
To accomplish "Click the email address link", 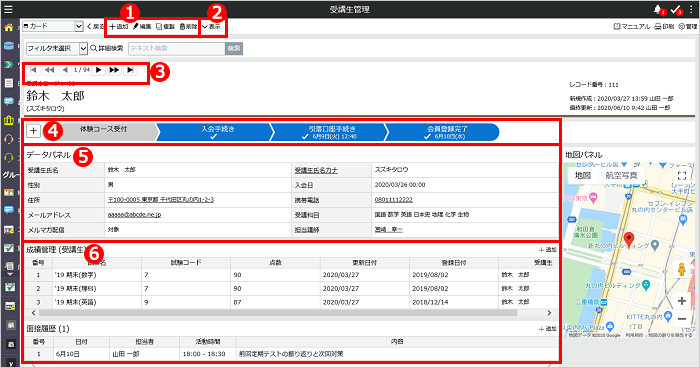I will [x=134, y=215].
